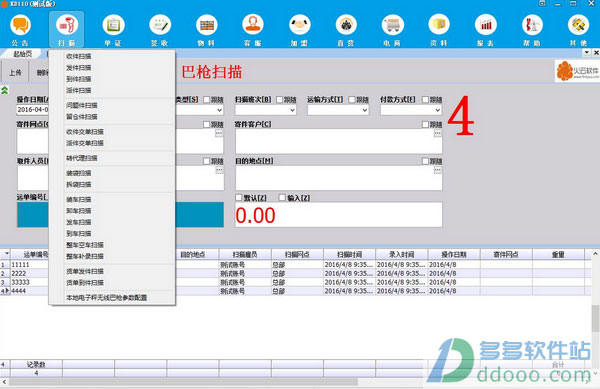
Task: Select the 直营 direct-operation toolbar icon
Action: [346, 29]
